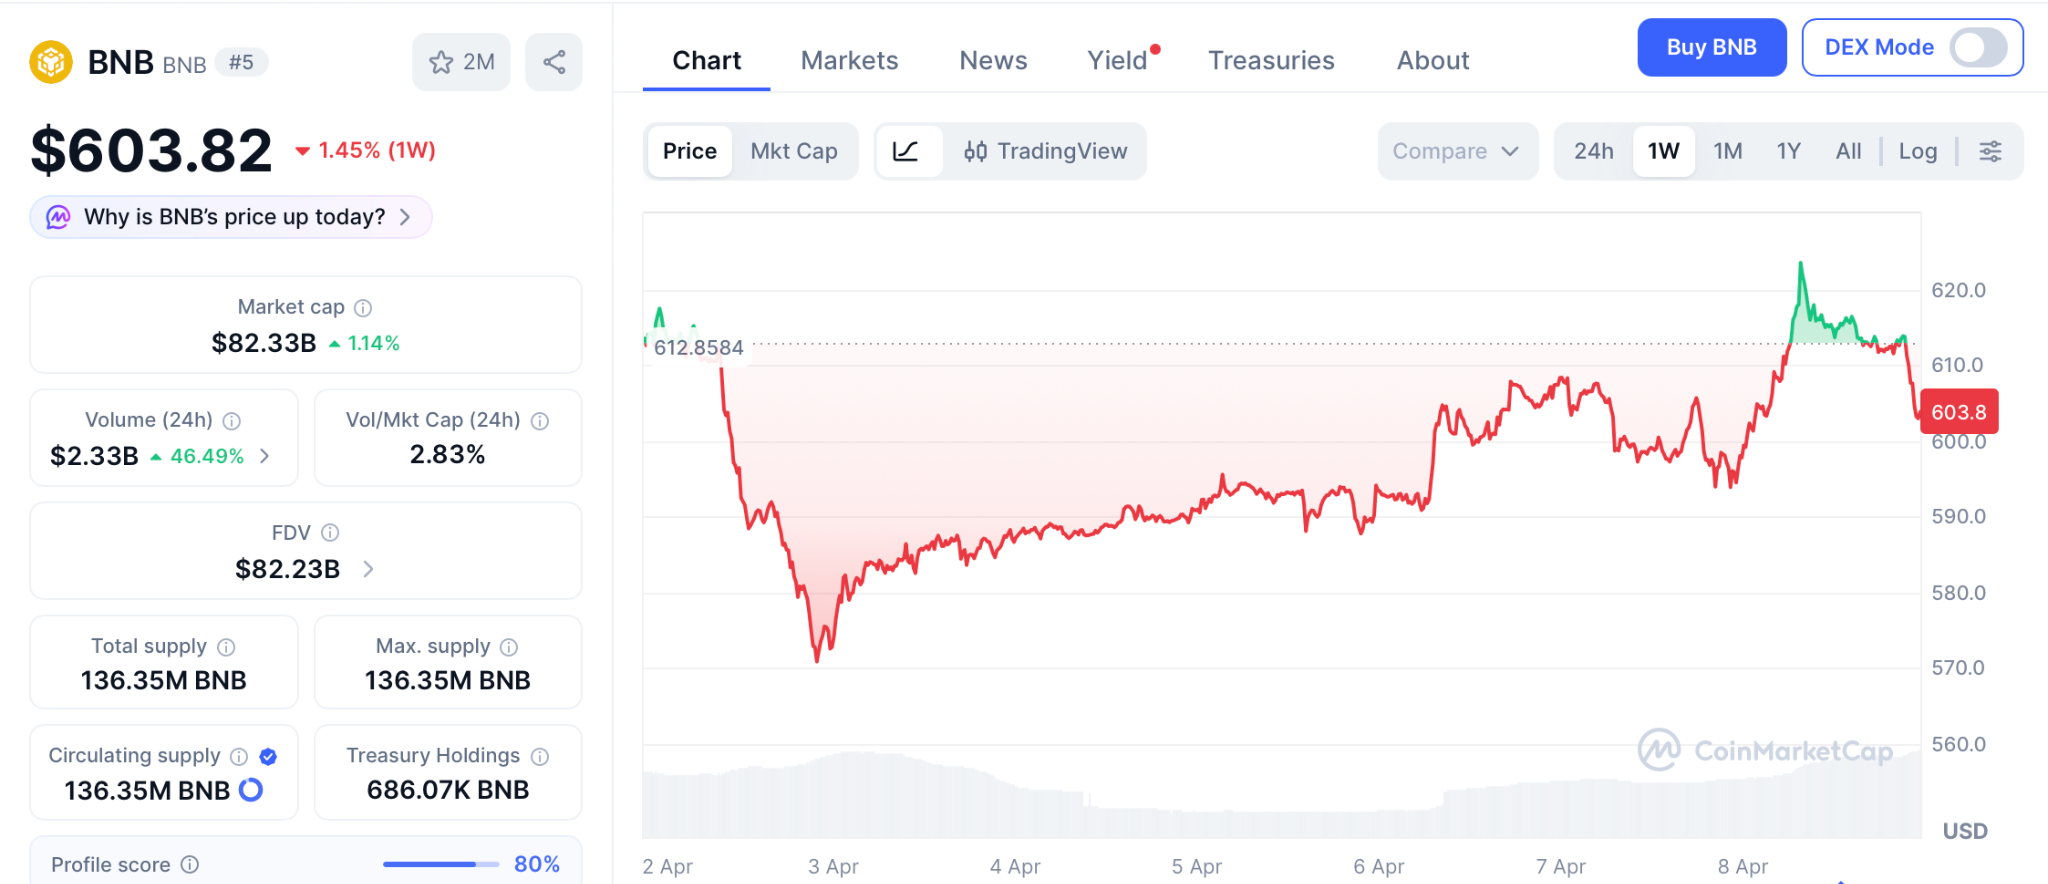Switch to the Markets tab
This screenshot has height=884, width=2048.
849,60
